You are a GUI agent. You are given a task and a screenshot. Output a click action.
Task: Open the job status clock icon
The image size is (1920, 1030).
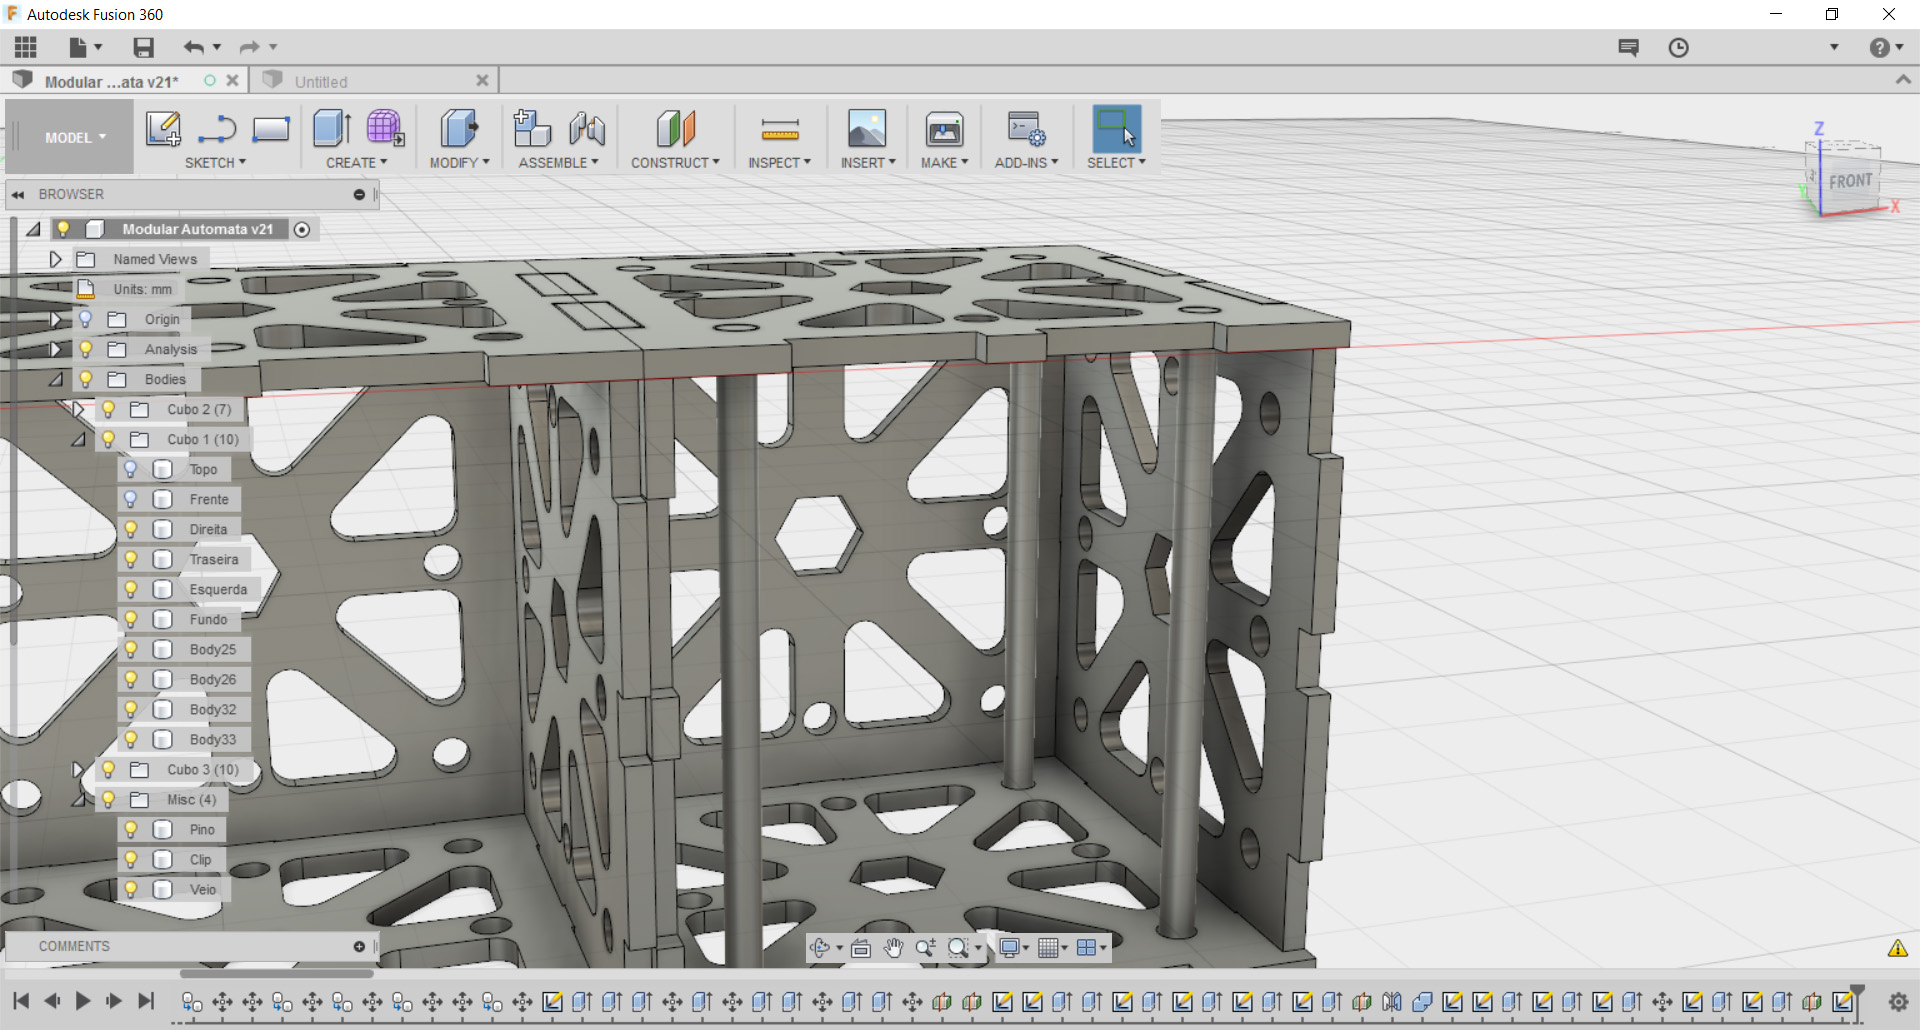click(x=1679, y=47)
